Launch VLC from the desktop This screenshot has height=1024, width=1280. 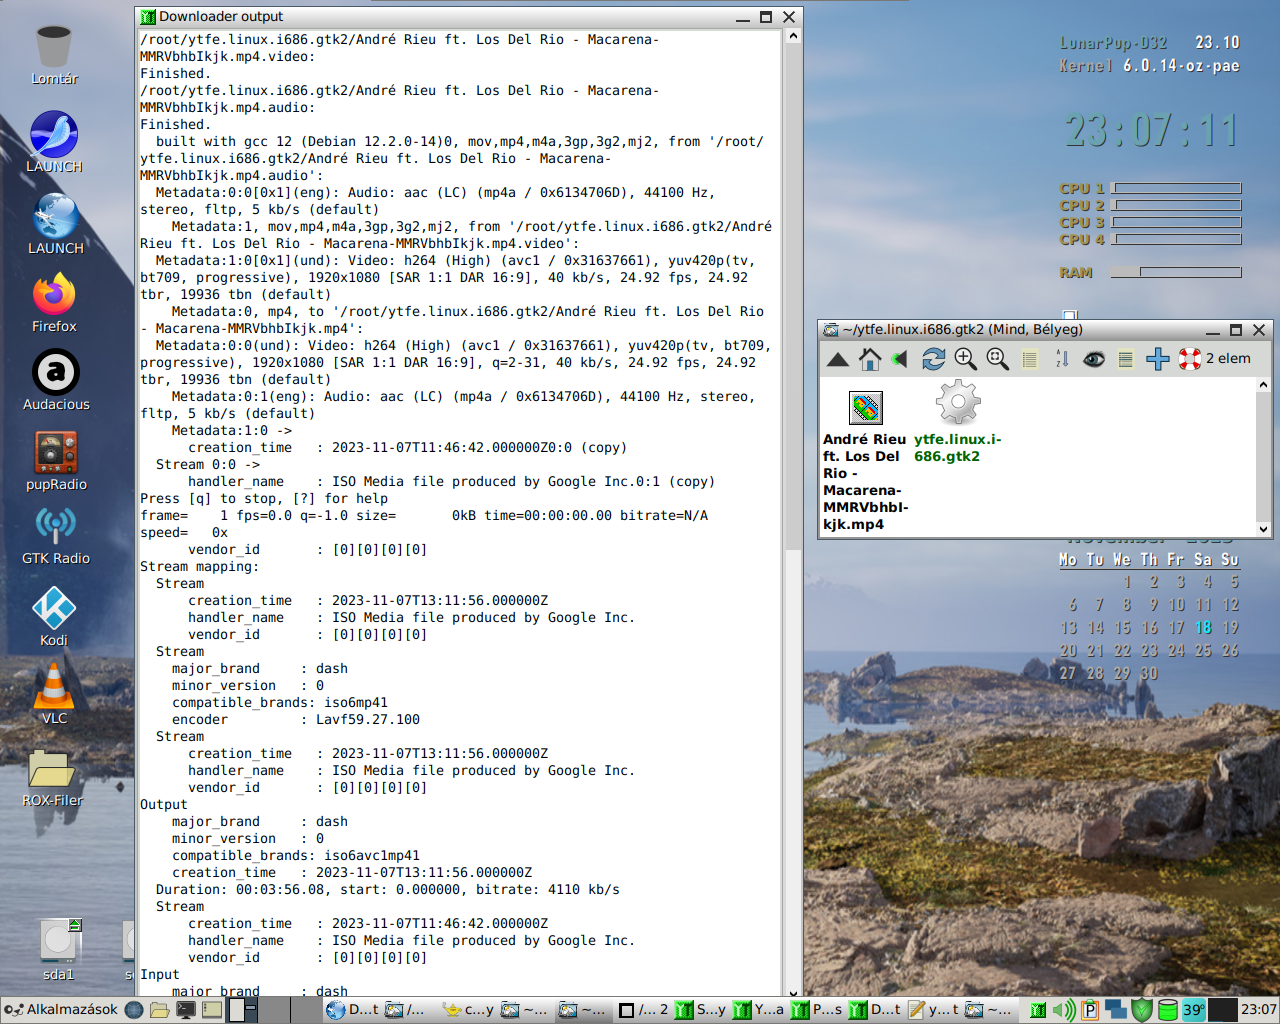pos(54,694)
